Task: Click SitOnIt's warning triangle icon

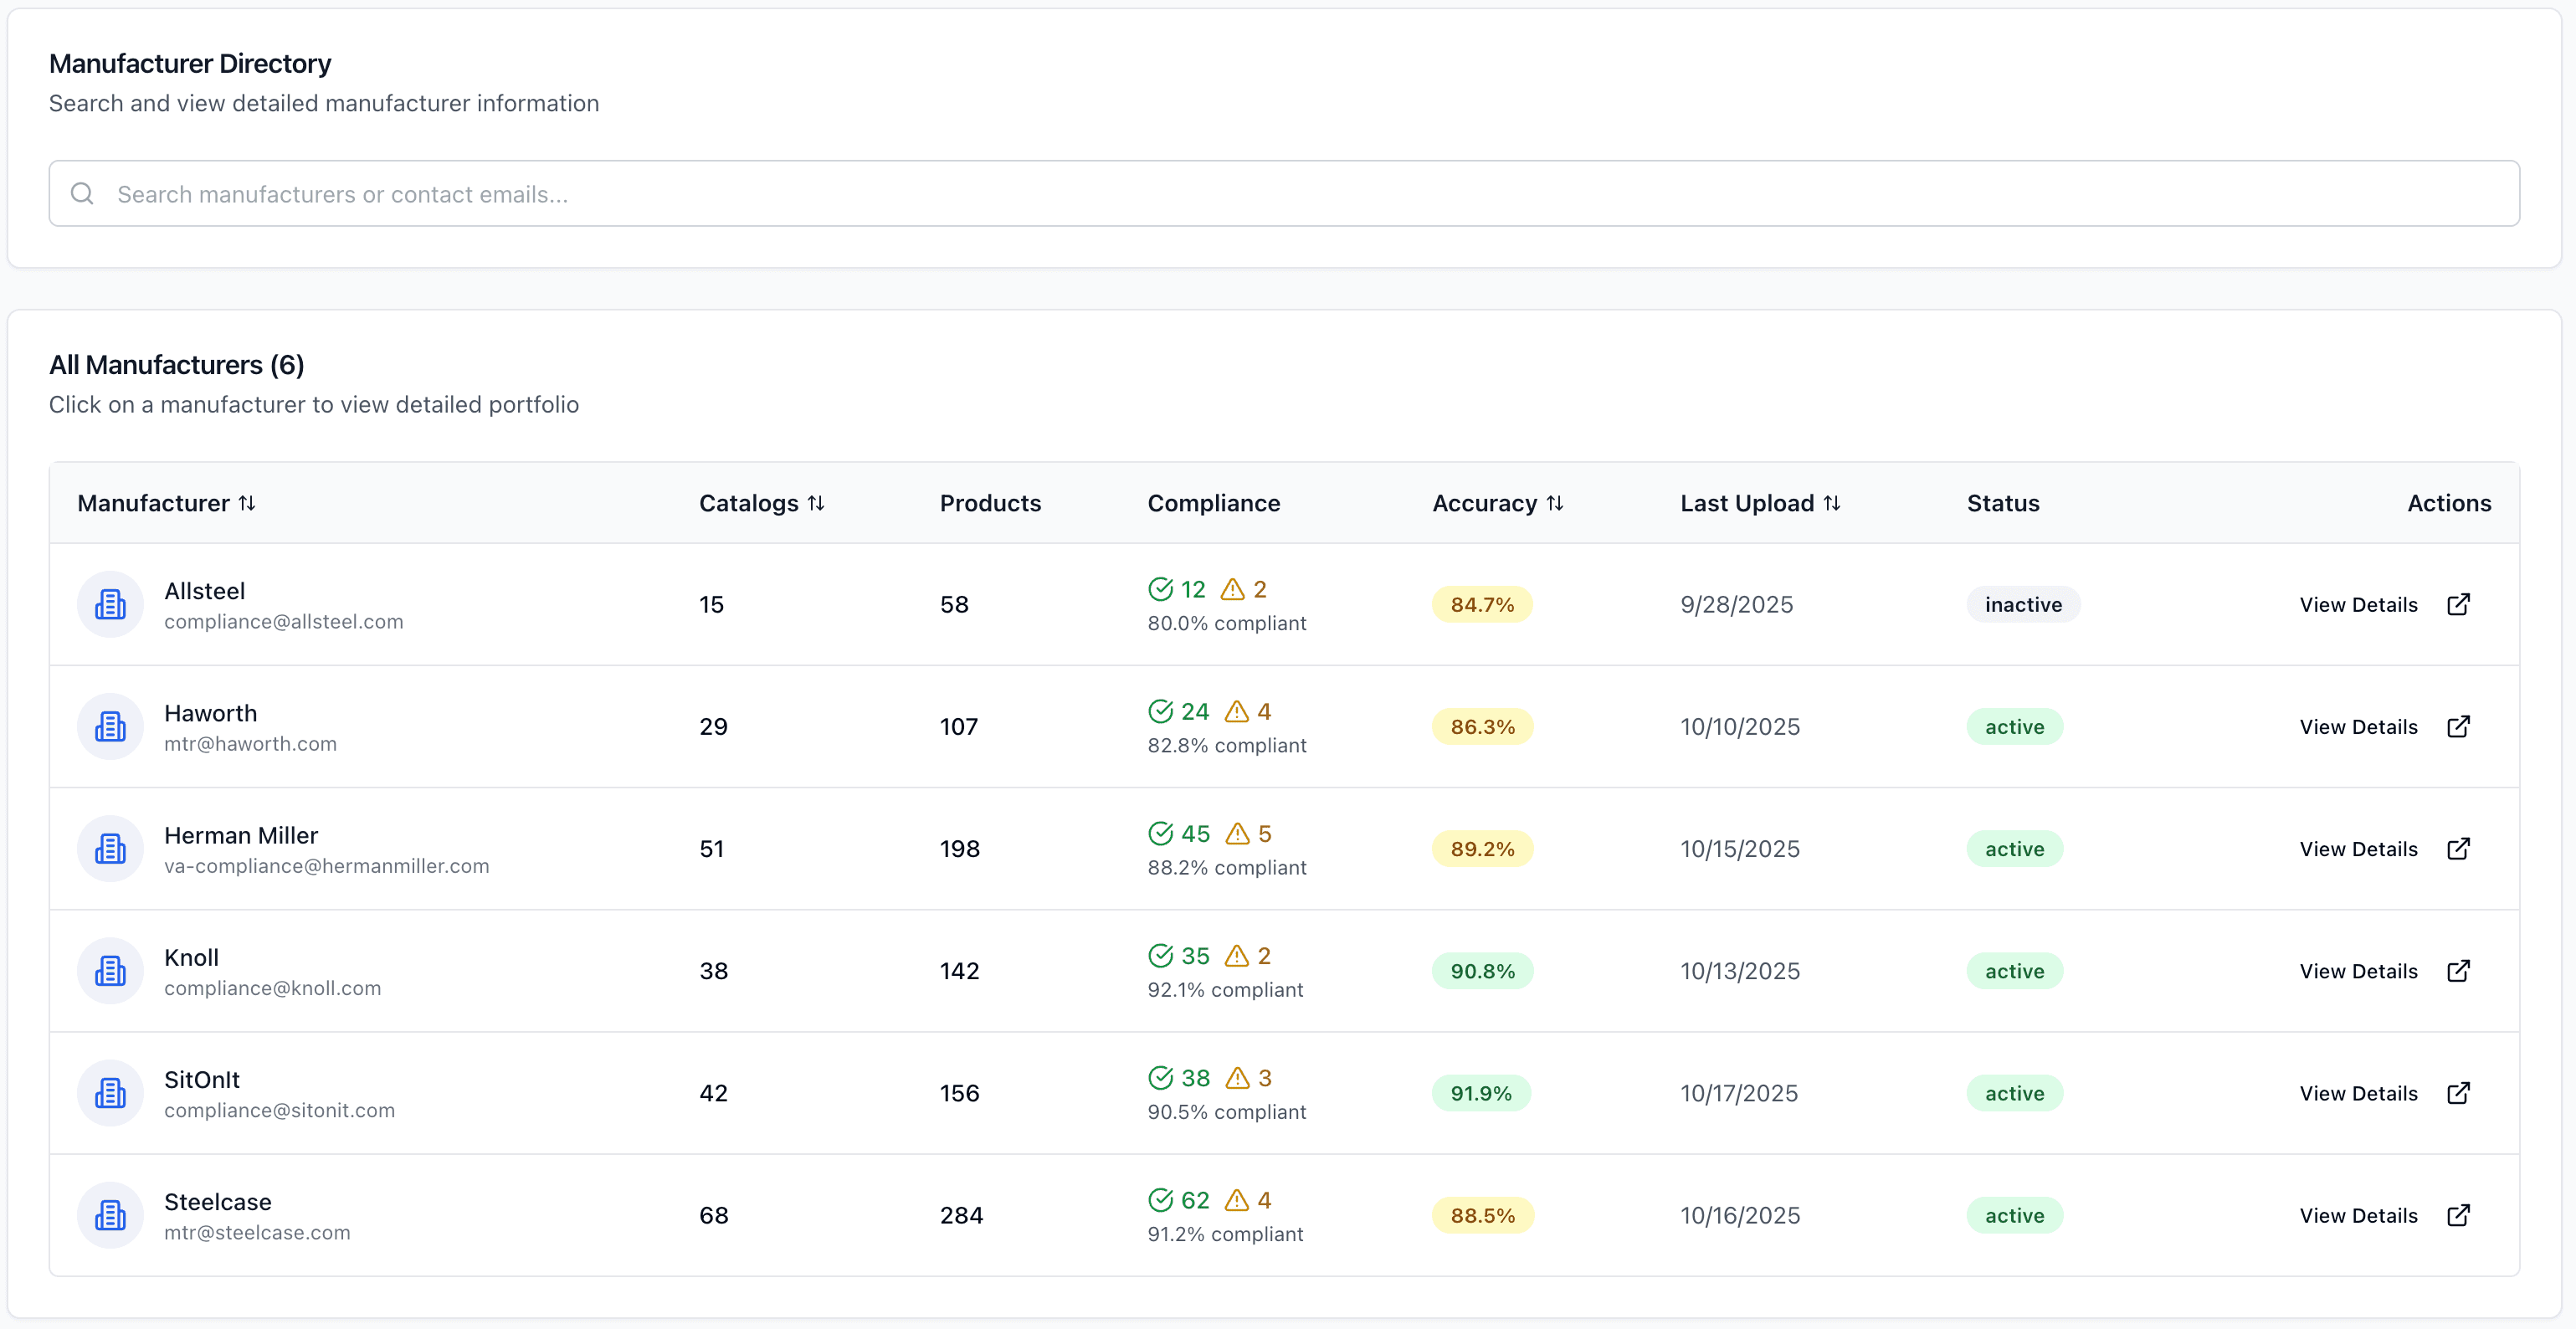Action: tap(1238, 1078)
